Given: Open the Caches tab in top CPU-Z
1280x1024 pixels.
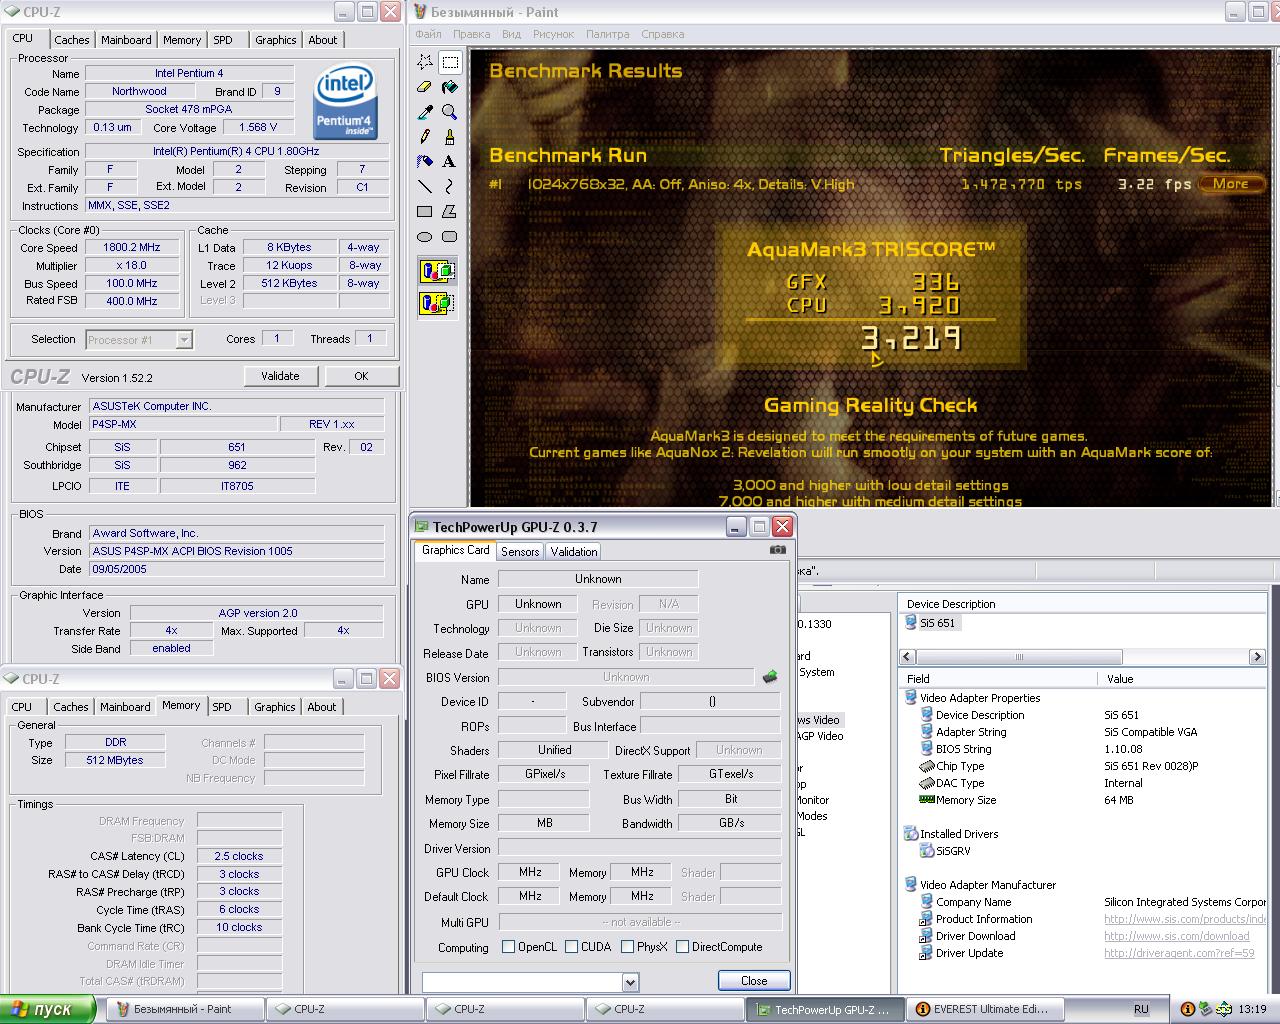Looking at the screenshot, I should click(x=72, y=40).
